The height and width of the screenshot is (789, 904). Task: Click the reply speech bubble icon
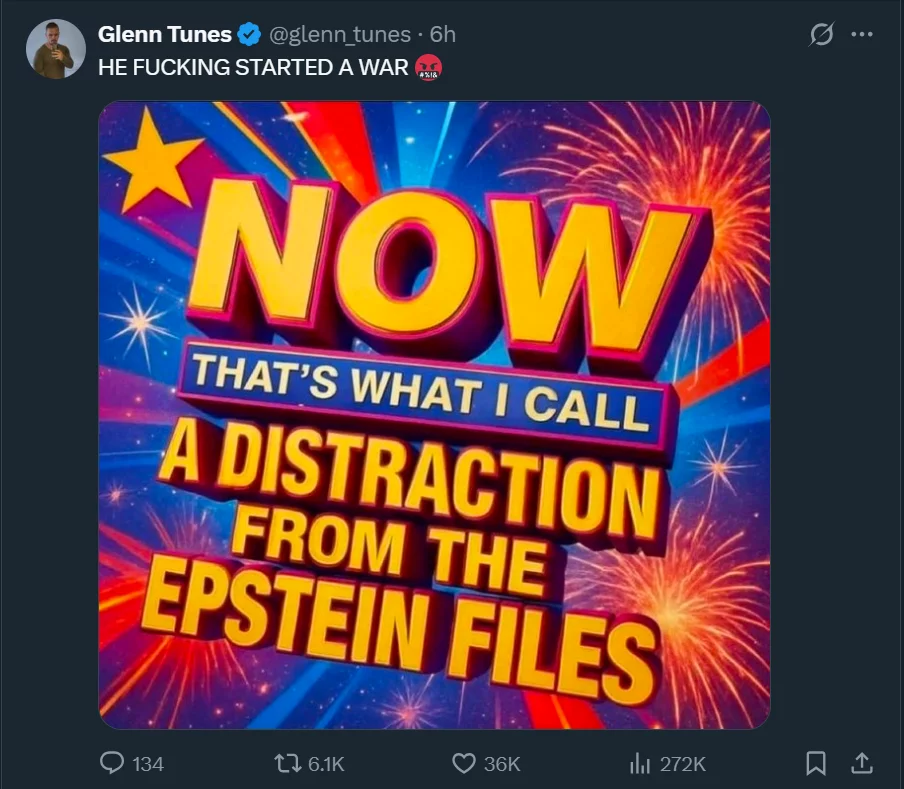click(x=112, y=763)
